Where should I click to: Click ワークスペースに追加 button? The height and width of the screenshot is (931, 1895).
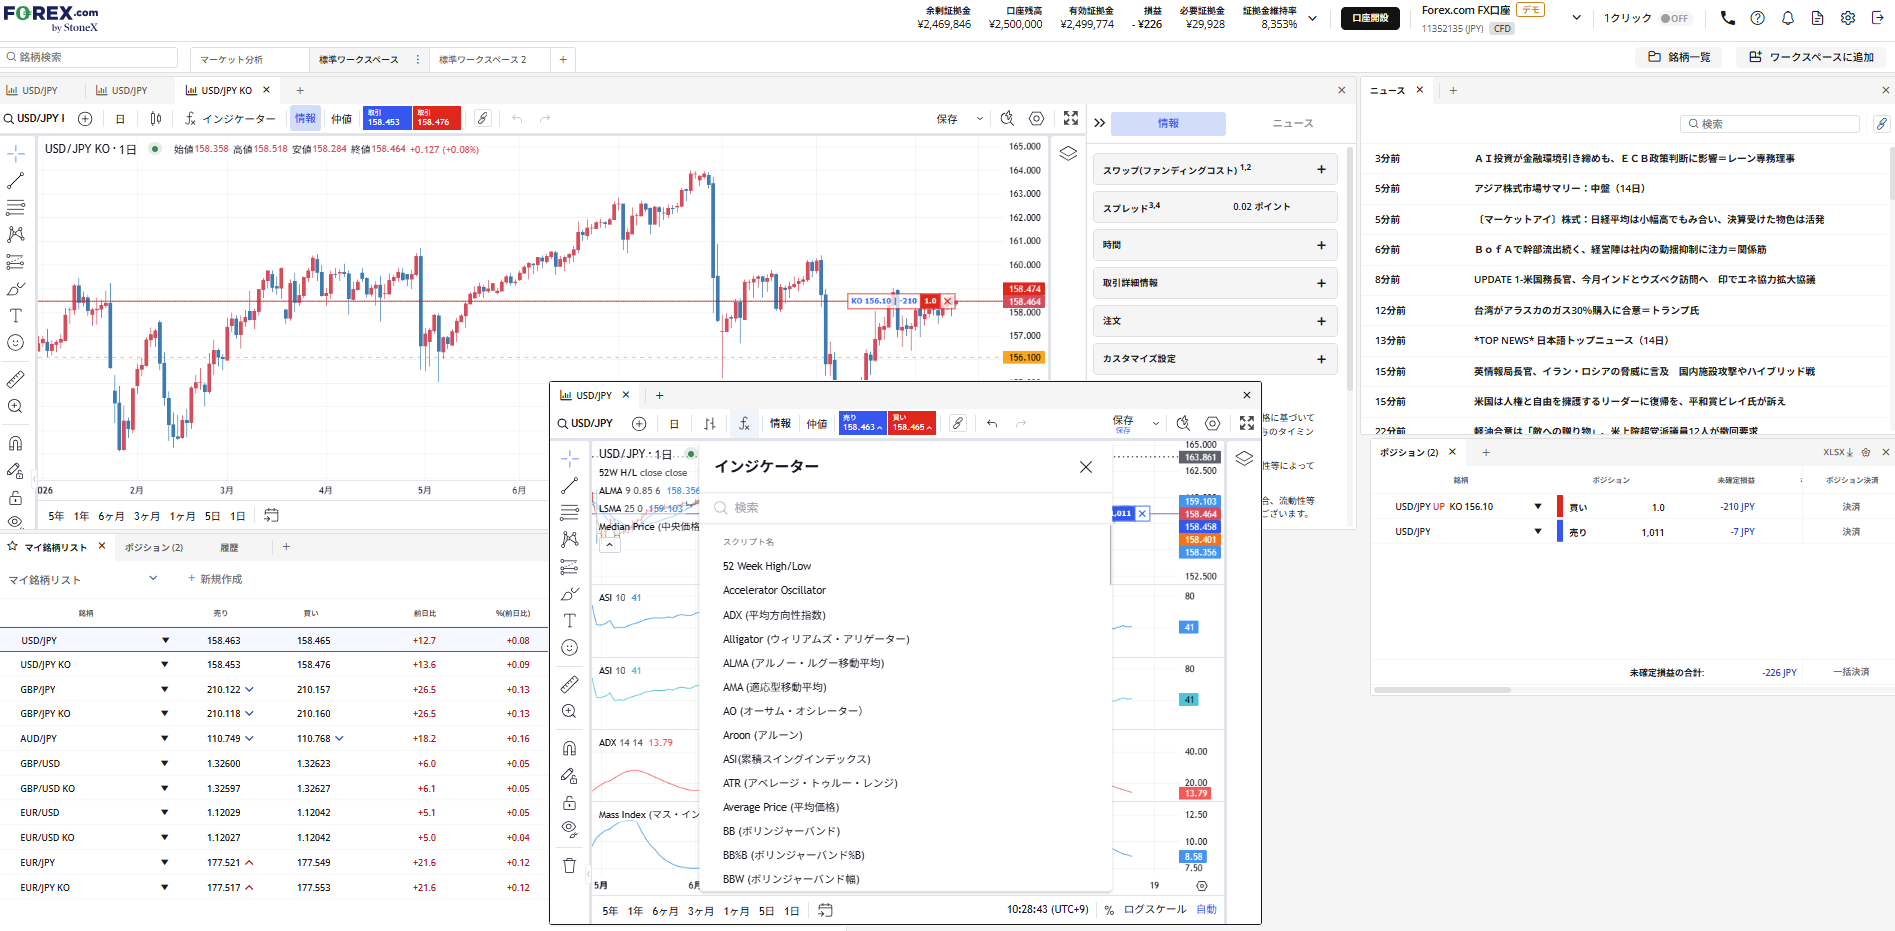tap(1811, 57)
